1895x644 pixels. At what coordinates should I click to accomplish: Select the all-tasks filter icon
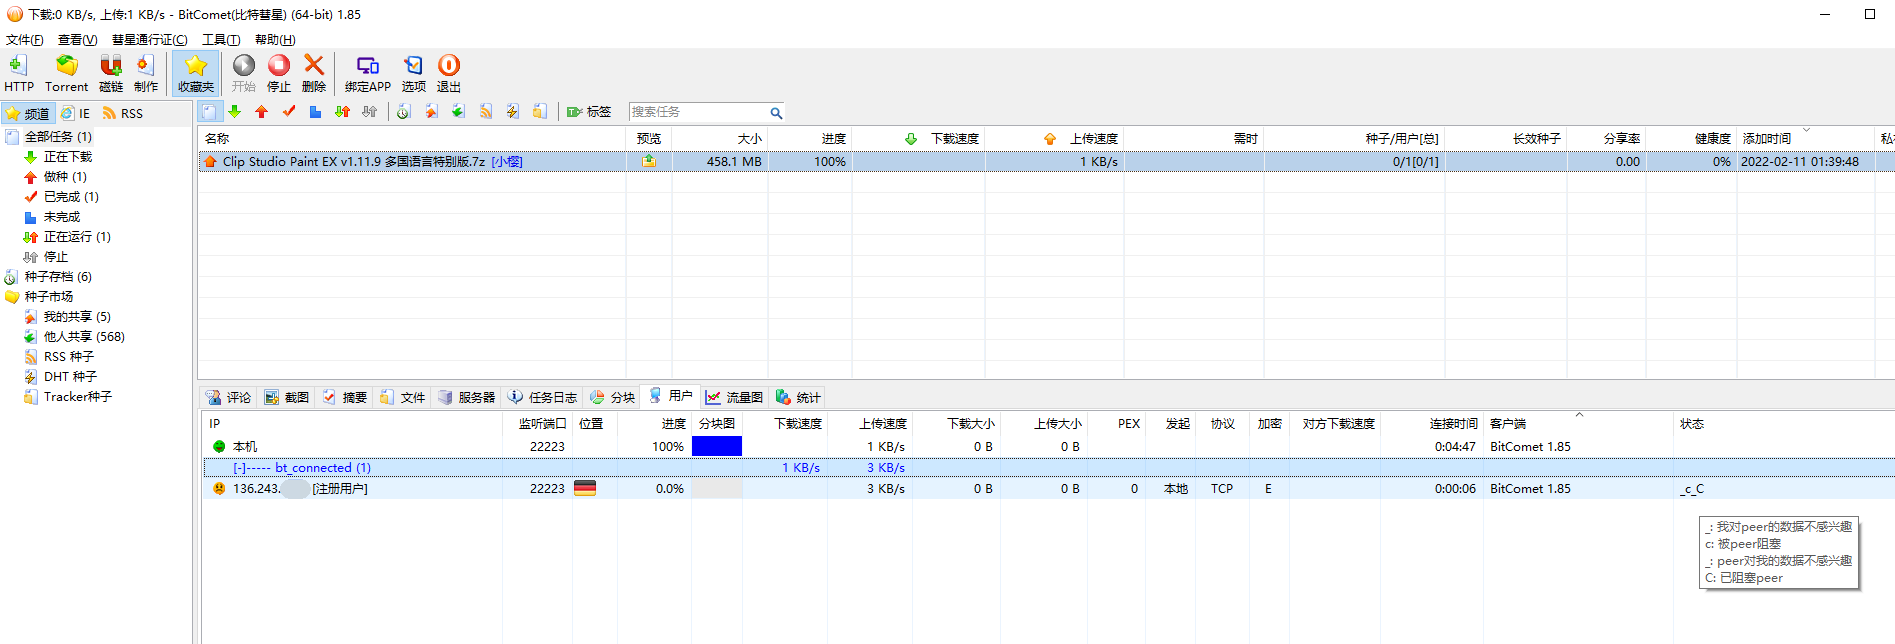click(x=208, y=112)
